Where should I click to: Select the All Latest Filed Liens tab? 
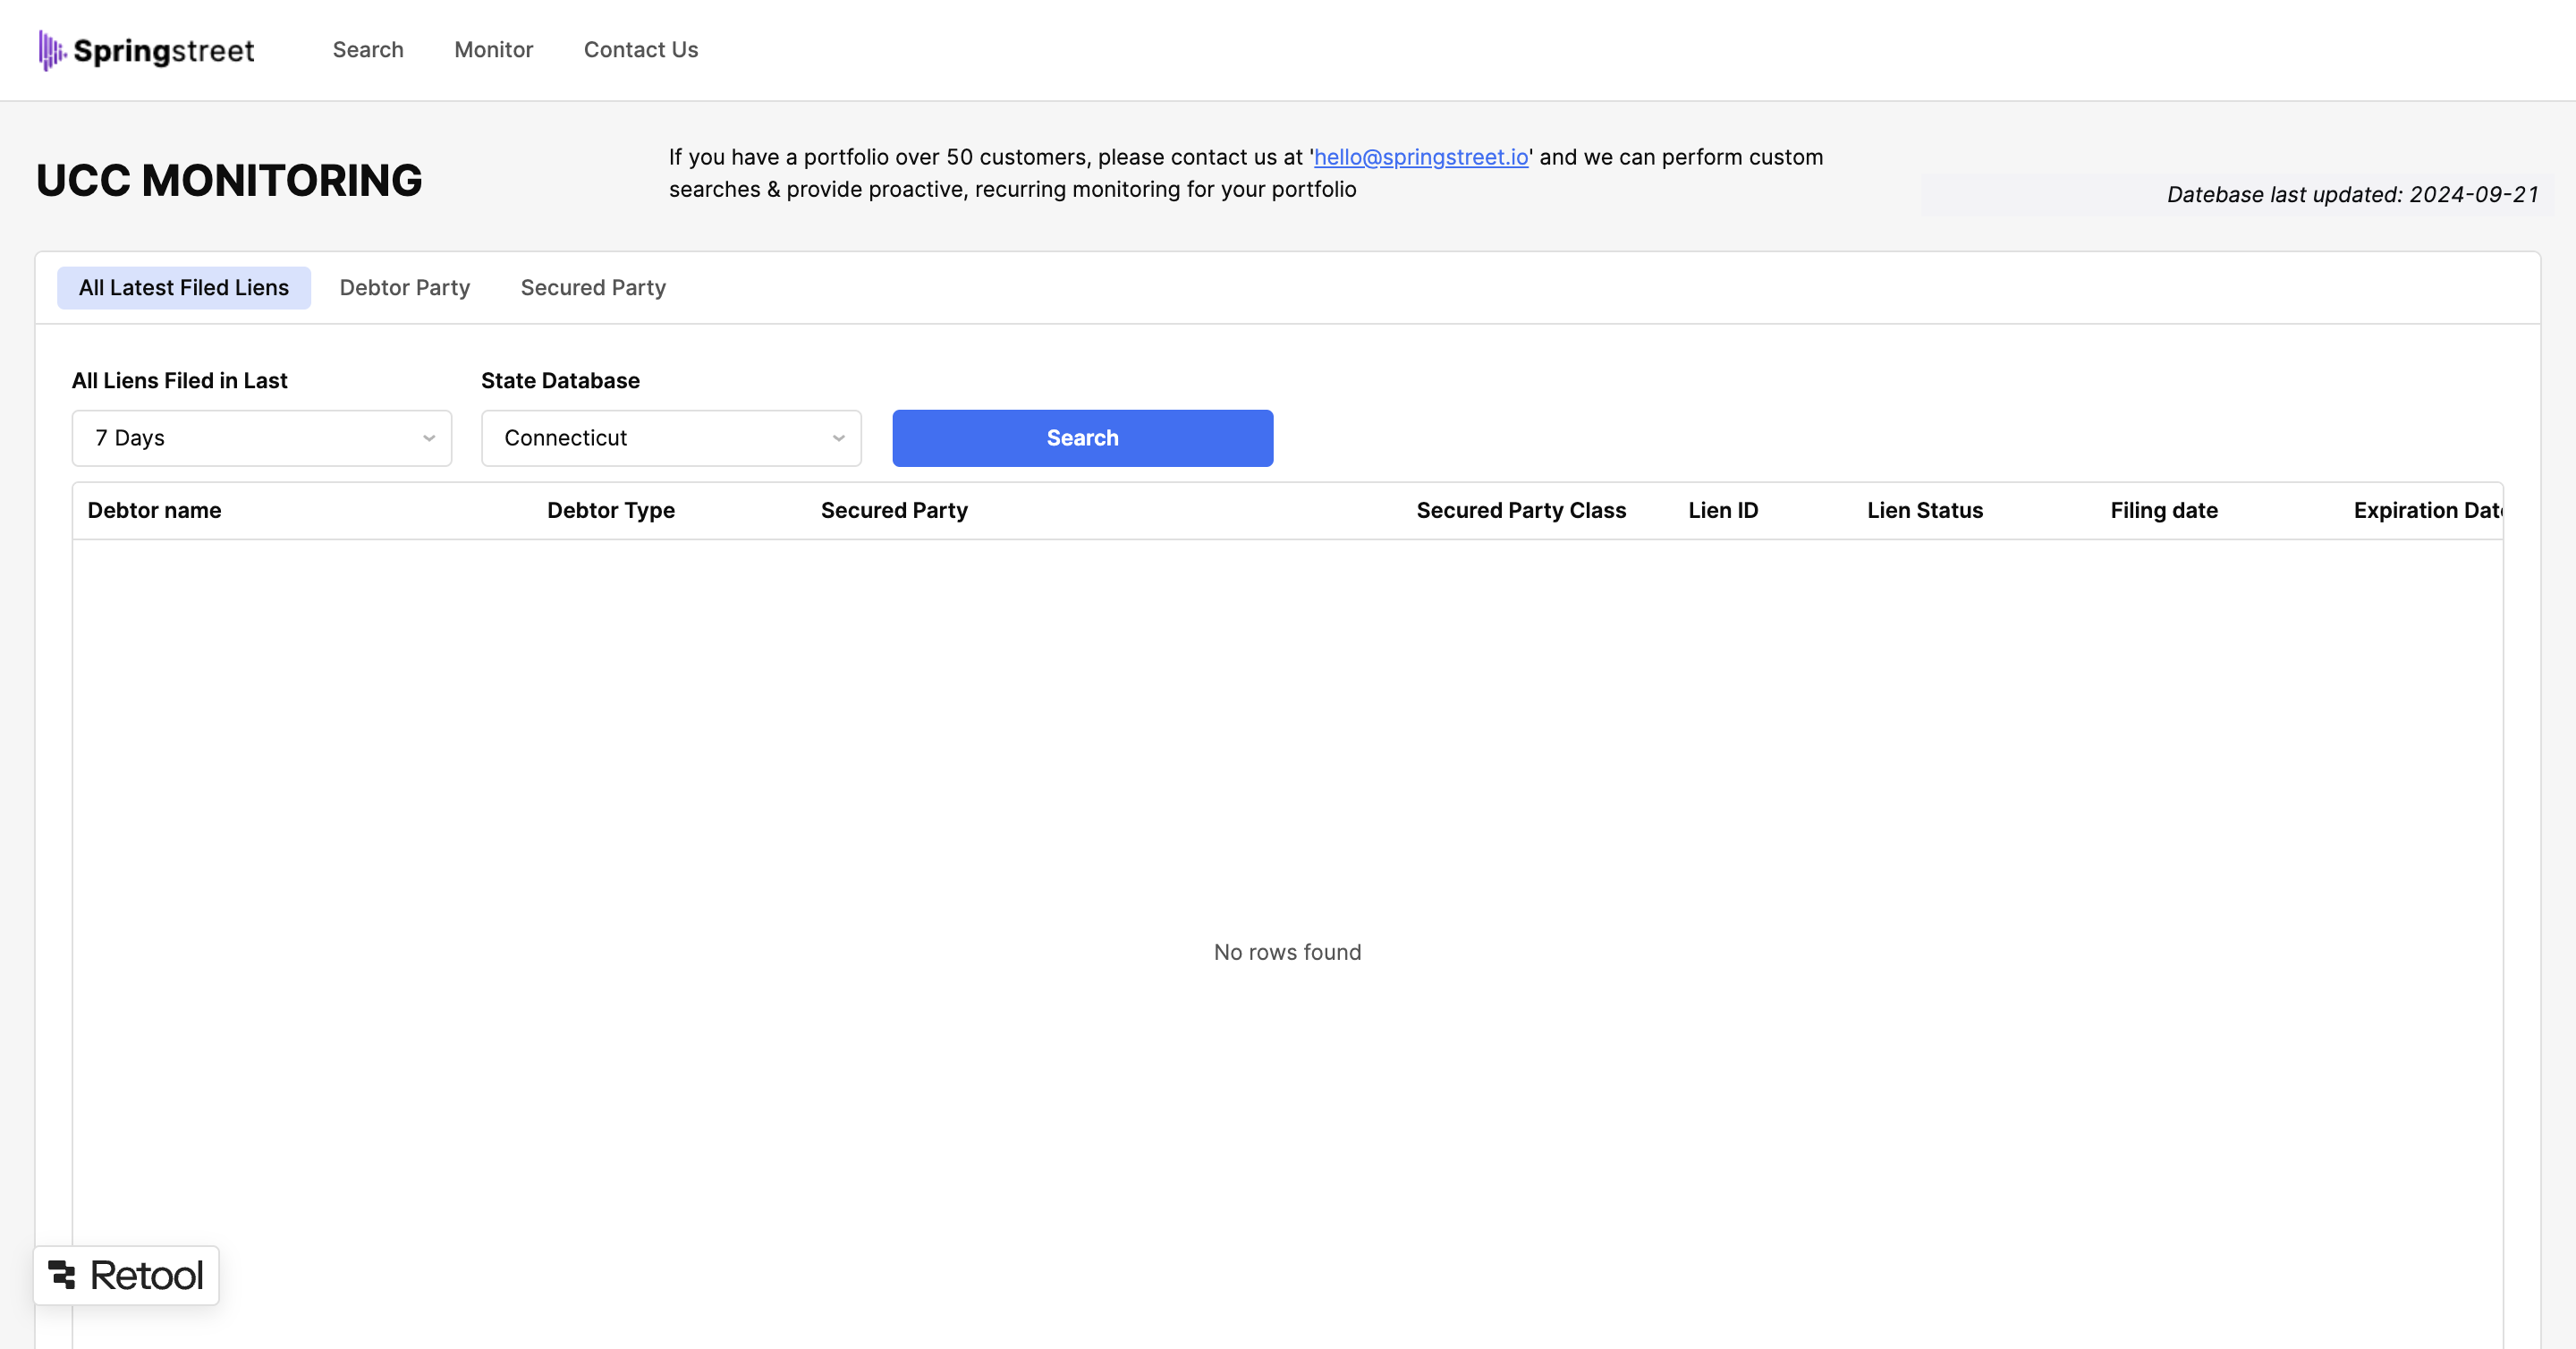[x=184, y=286]
